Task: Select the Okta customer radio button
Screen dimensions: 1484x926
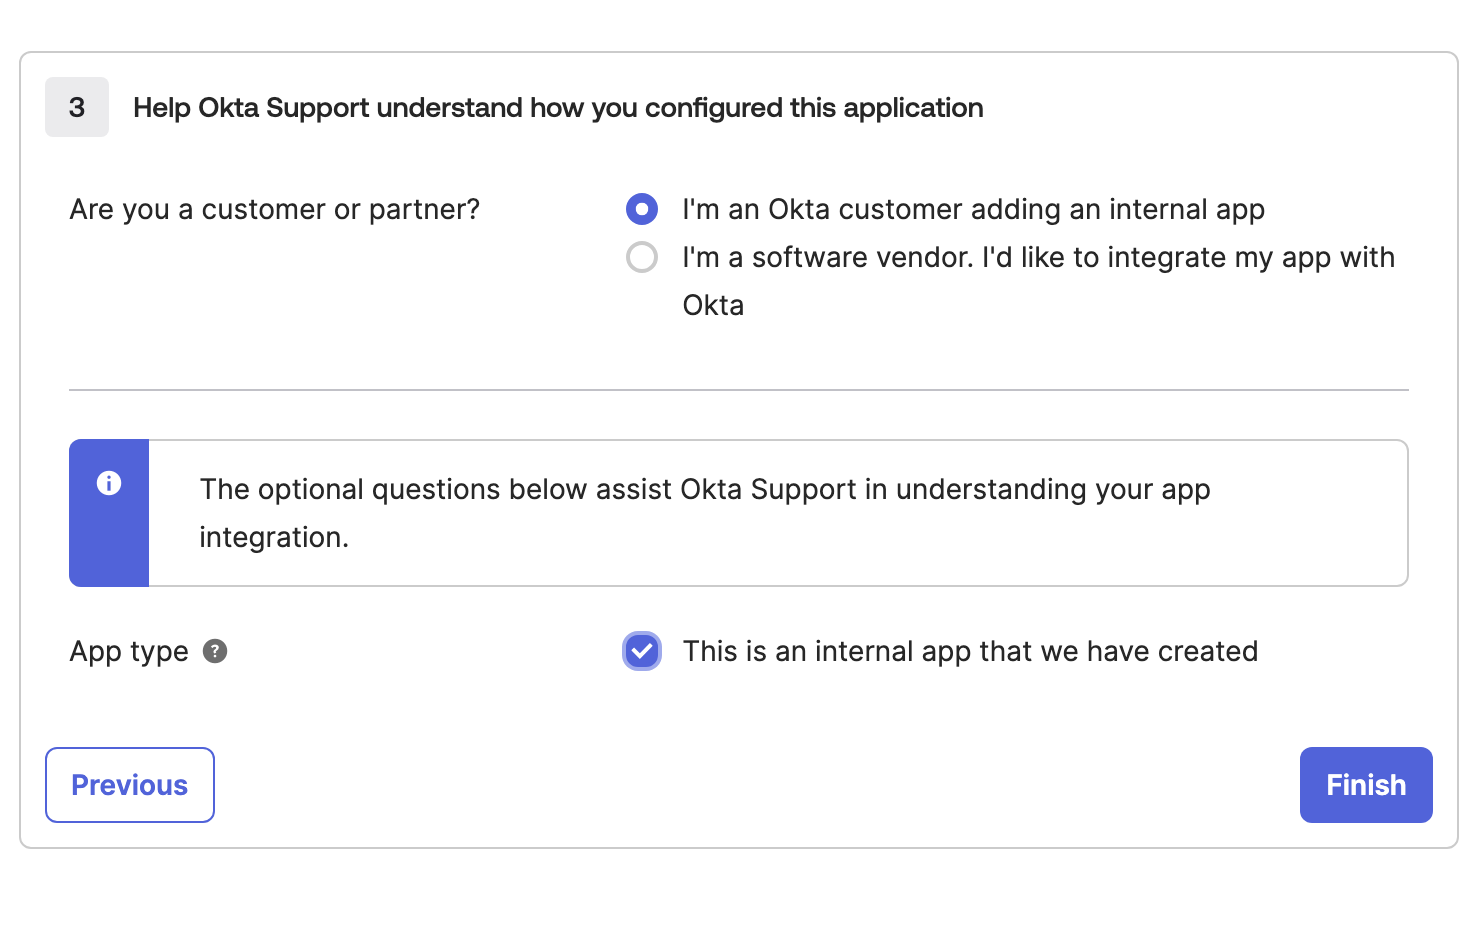Action: click(x=642, y=209)
